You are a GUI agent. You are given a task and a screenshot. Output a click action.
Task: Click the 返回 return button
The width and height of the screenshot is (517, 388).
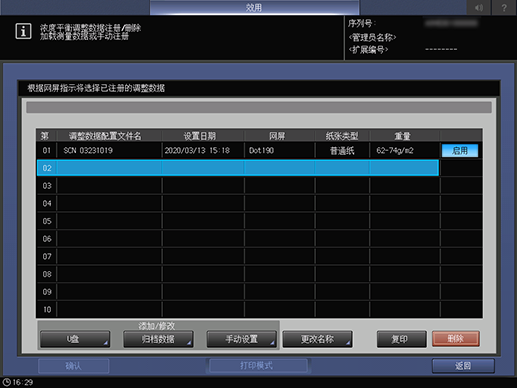coord(463,366)
